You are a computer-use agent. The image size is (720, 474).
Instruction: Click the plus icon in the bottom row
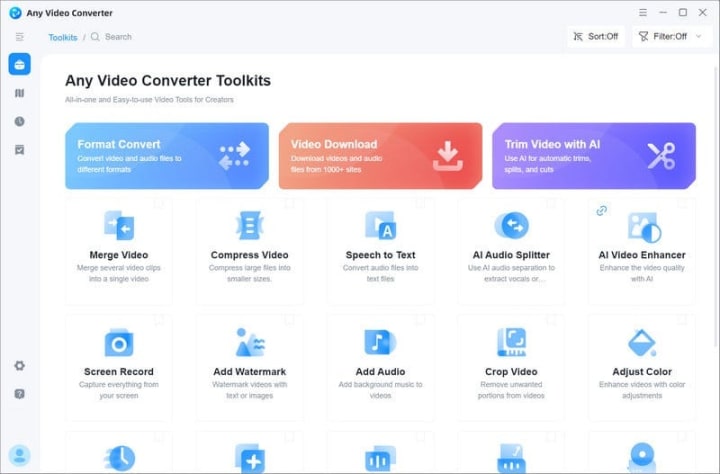click(250, 458)
